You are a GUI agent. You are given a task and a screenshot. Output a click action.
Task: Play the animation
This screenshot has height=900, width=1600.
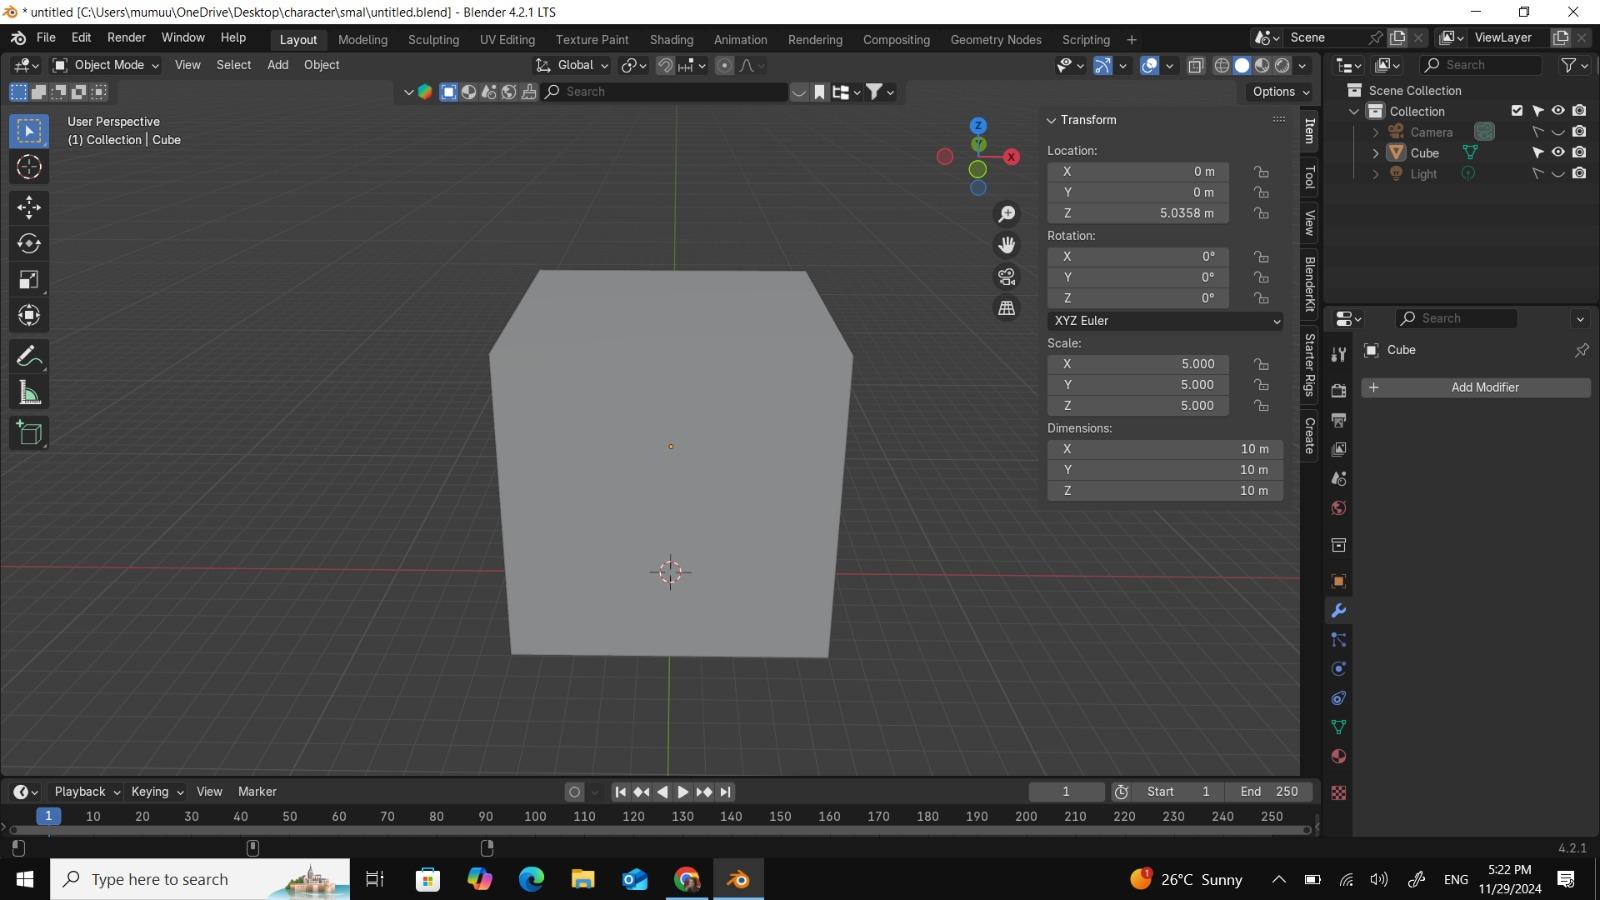683,791
